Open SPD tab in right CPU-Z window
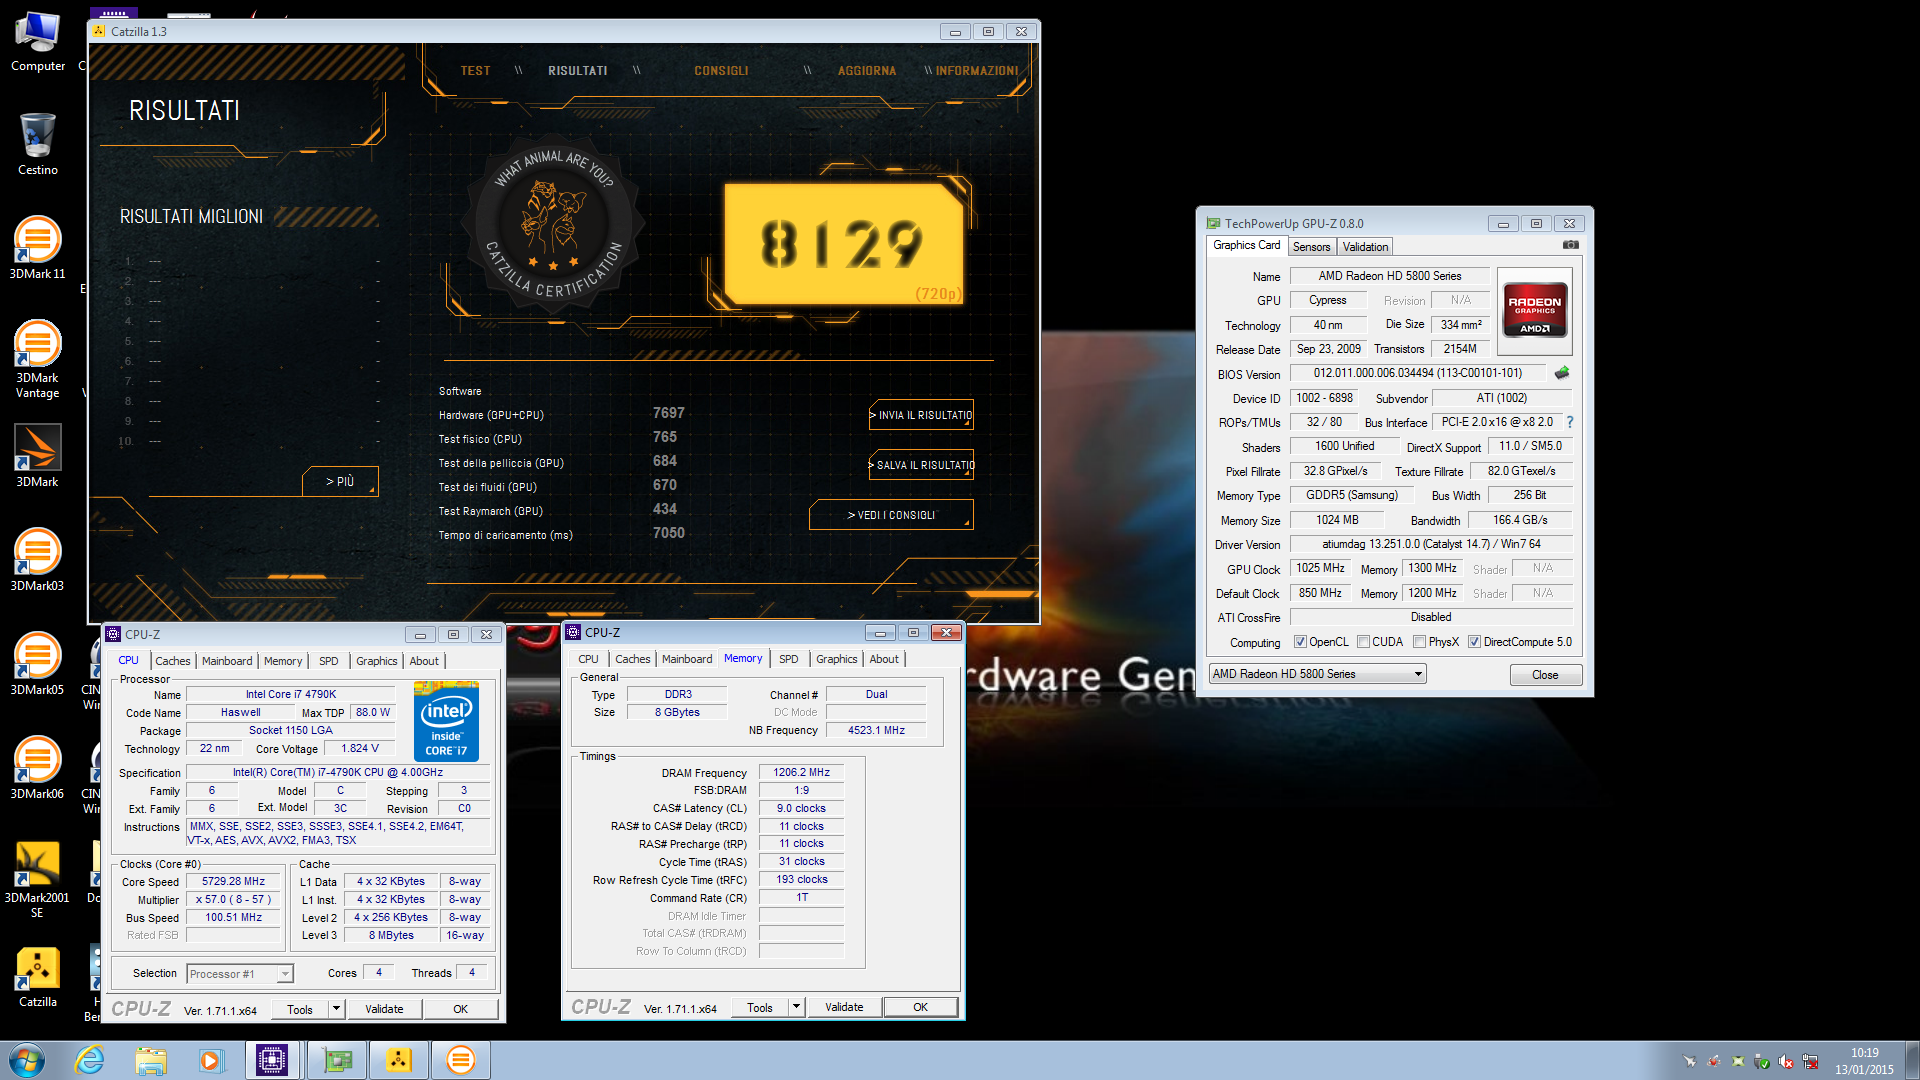This screenshot has height=1080, width=1920. 788,659
